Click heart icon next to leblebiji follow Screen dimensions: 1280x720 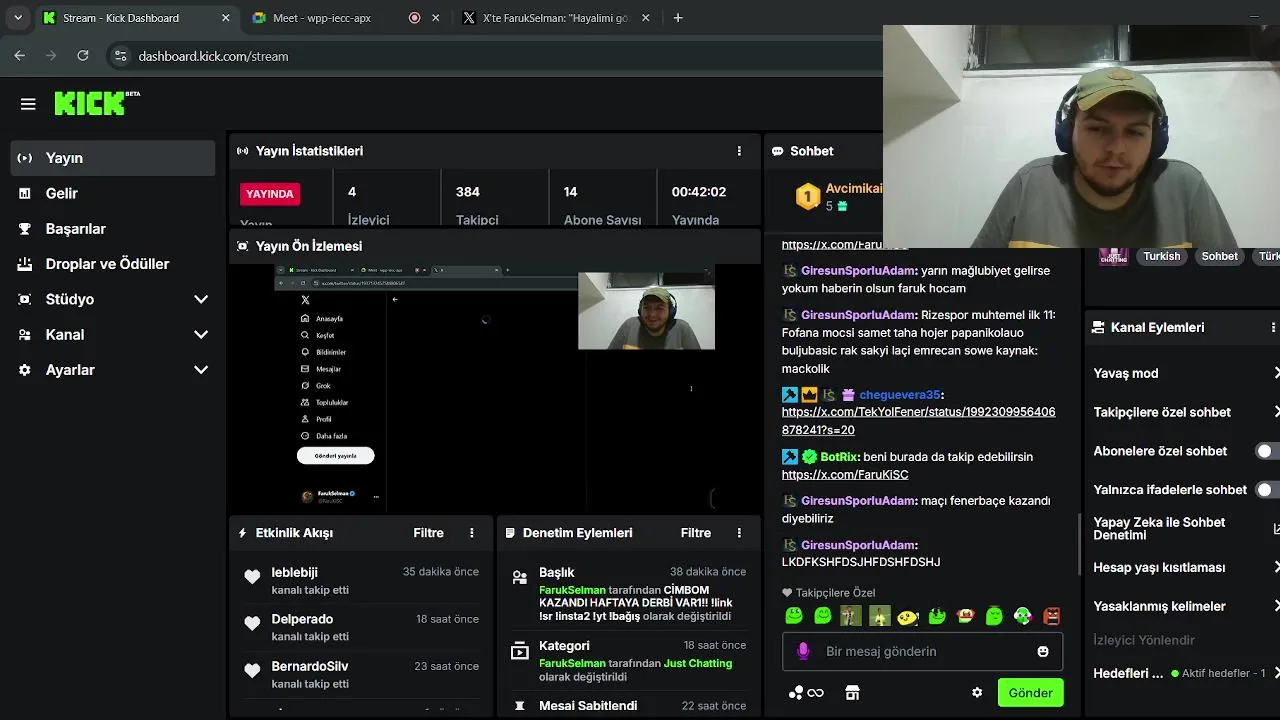(x=252, y=576)
